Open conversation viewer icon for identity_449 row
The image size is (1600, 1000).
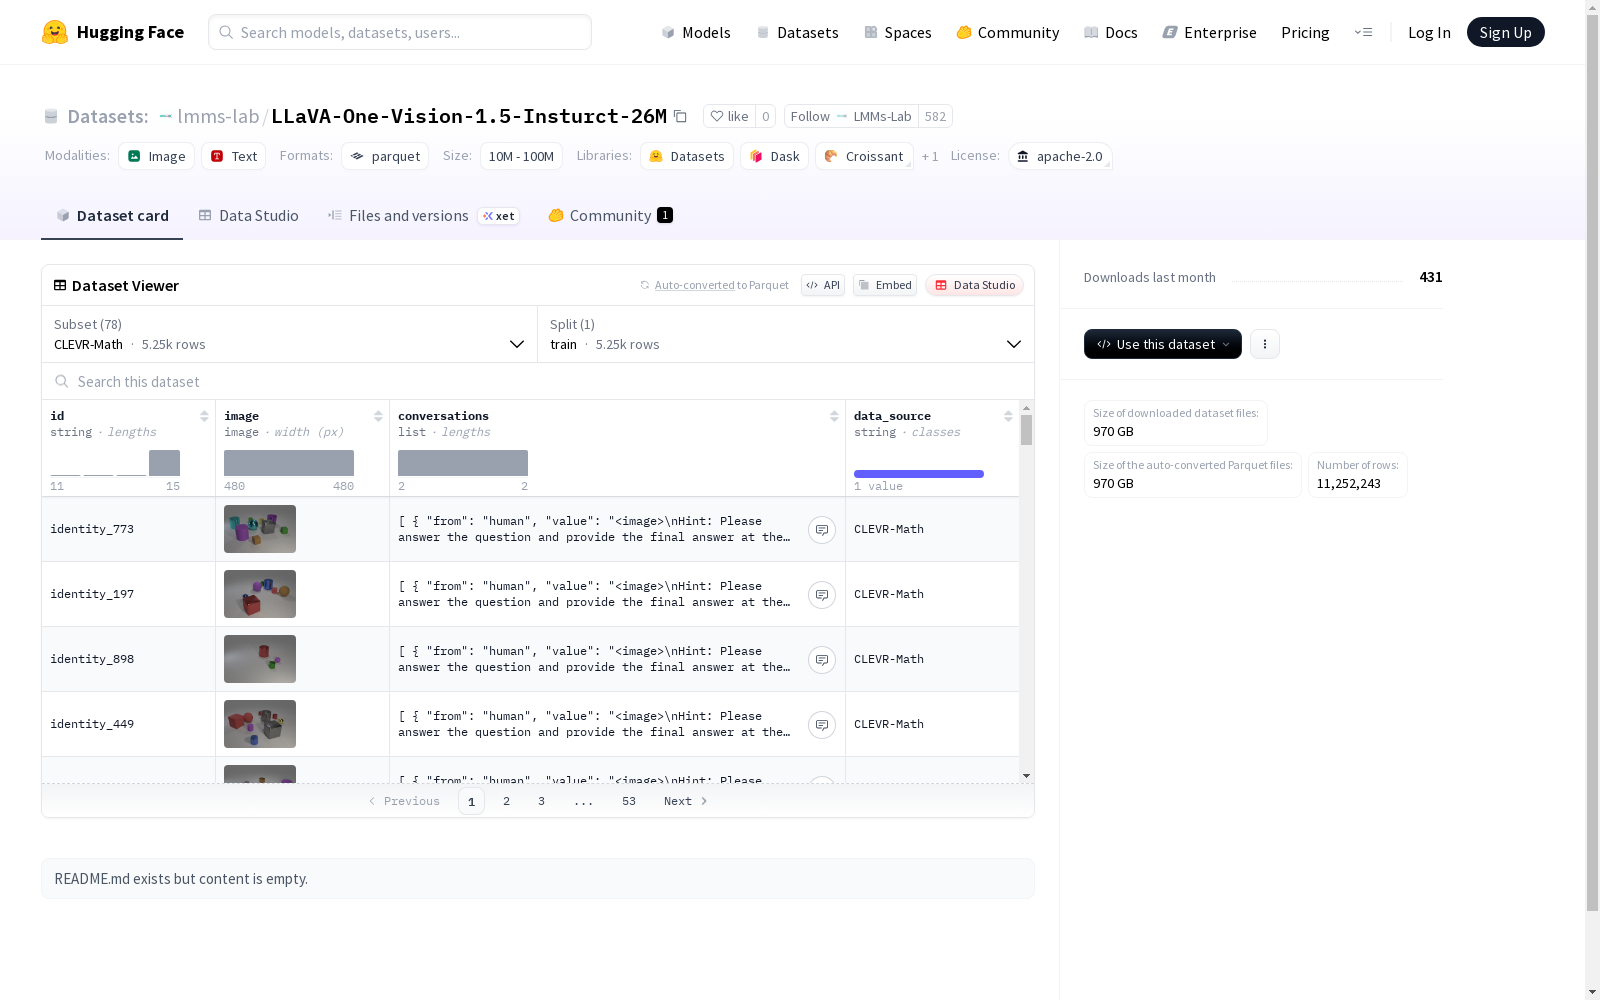pos(822,724)
